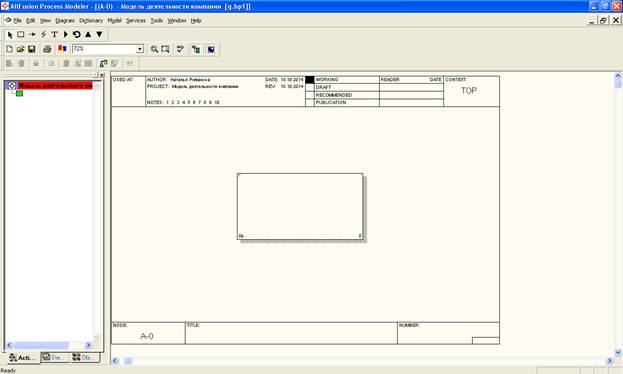Viewport: 623px width, 374px height.
Task: Go to parent diagram with up triangle
Action: tap(88, 35)
